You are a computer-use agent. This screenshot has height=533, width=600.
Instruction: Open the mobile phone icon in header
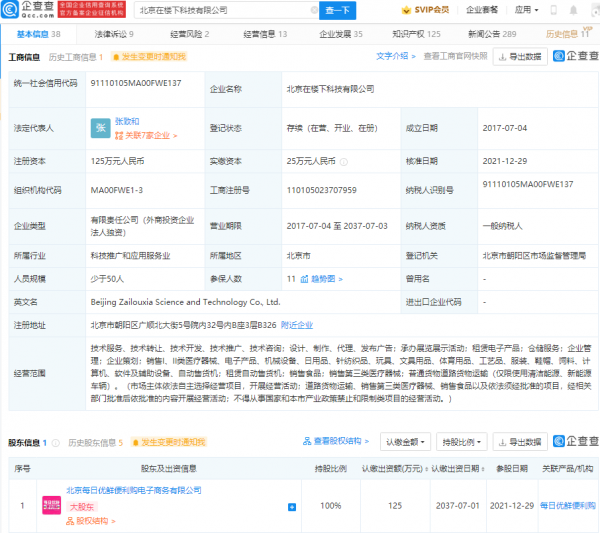click(x=553, y=10)
